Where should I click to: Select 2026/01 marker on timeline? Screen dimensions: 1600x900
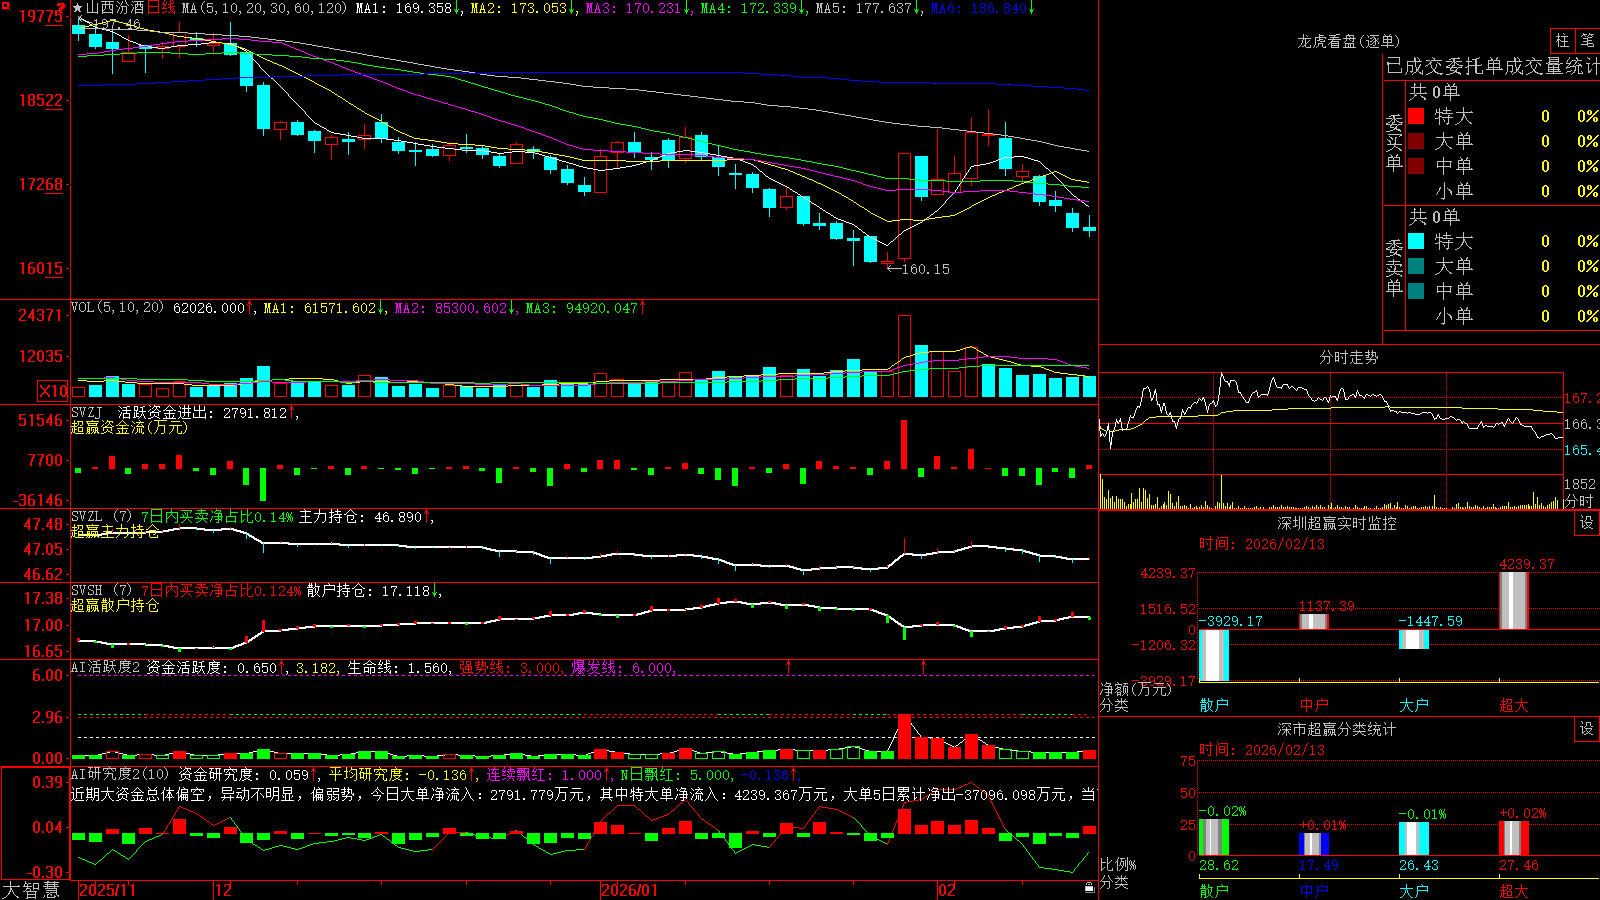[x=630, y=890]
